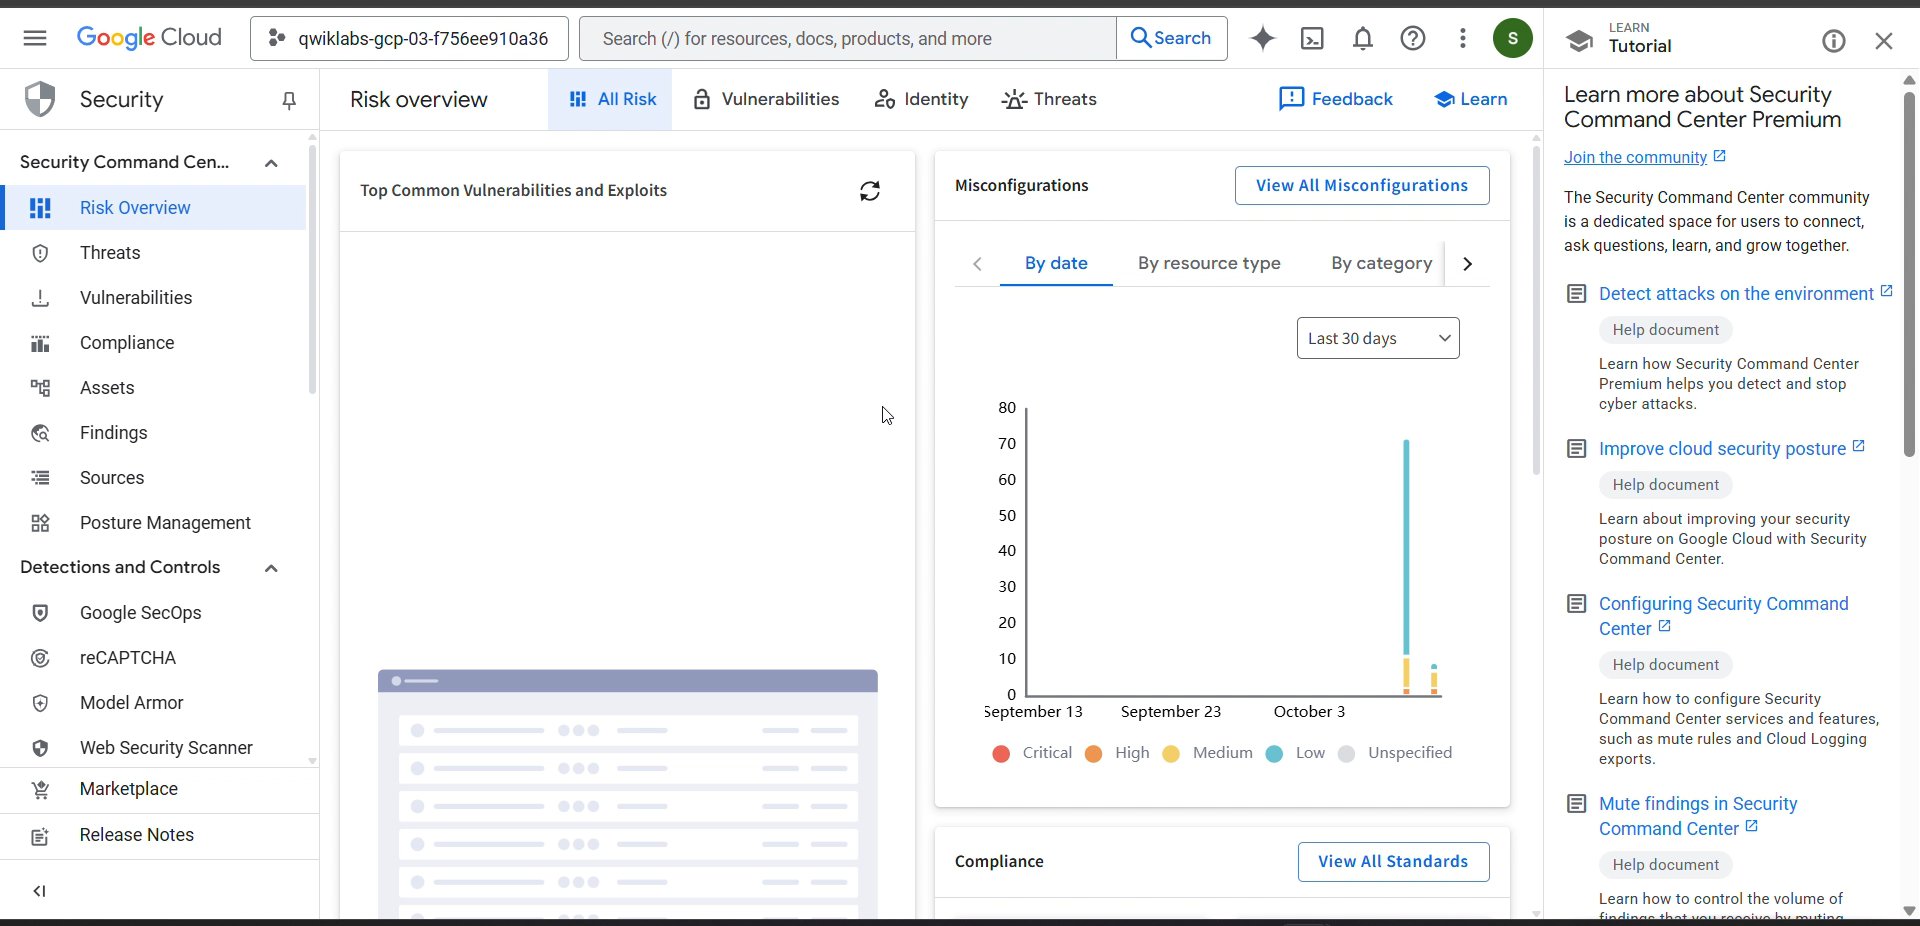Open the notifications bell
Image resolution: width=1920 pixels, height=926 pixels.
[x=1363, y=38]
